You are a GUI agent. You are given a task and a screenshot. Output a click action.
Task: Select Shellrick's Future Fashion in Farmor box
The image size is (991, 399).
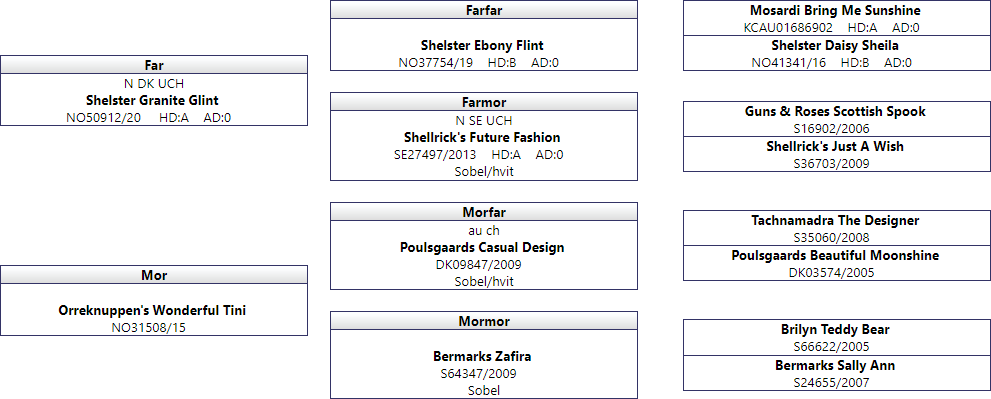(482, 137)
